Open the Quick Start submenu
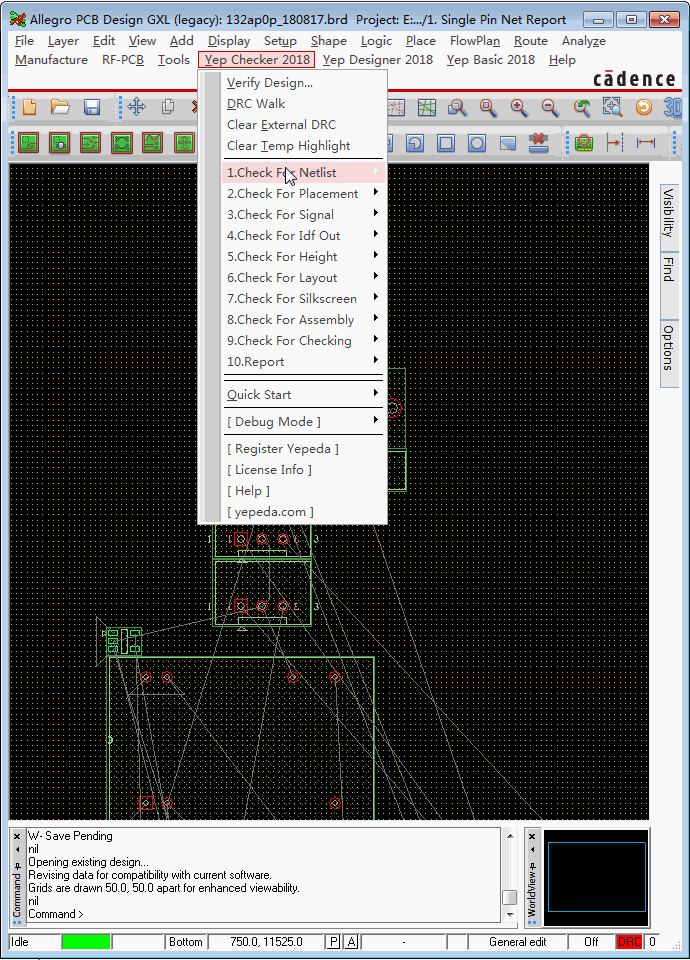690x960 pixels. point(304,395)
